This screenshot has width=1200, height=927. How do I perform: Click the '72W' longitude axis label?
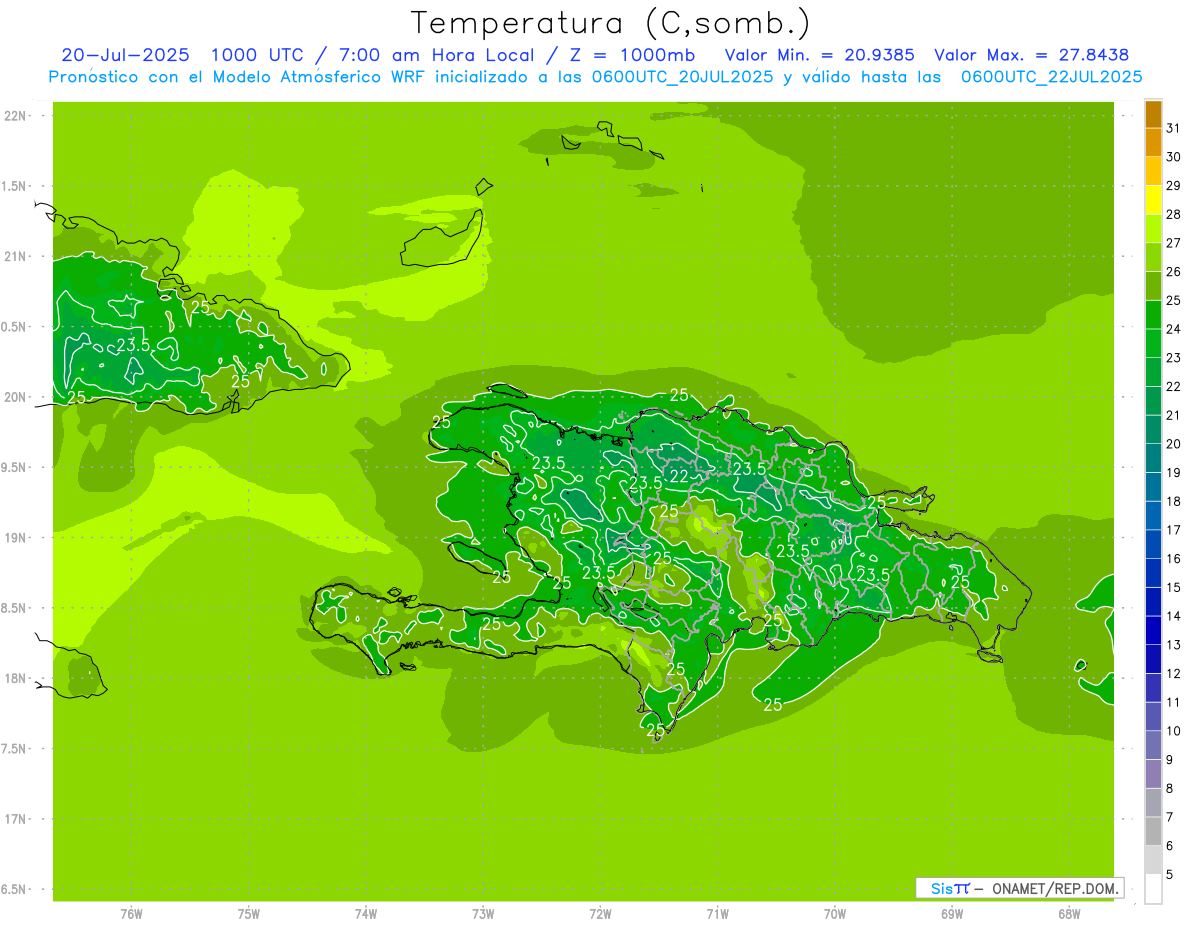pyautogui.click(x=600, y=914)
